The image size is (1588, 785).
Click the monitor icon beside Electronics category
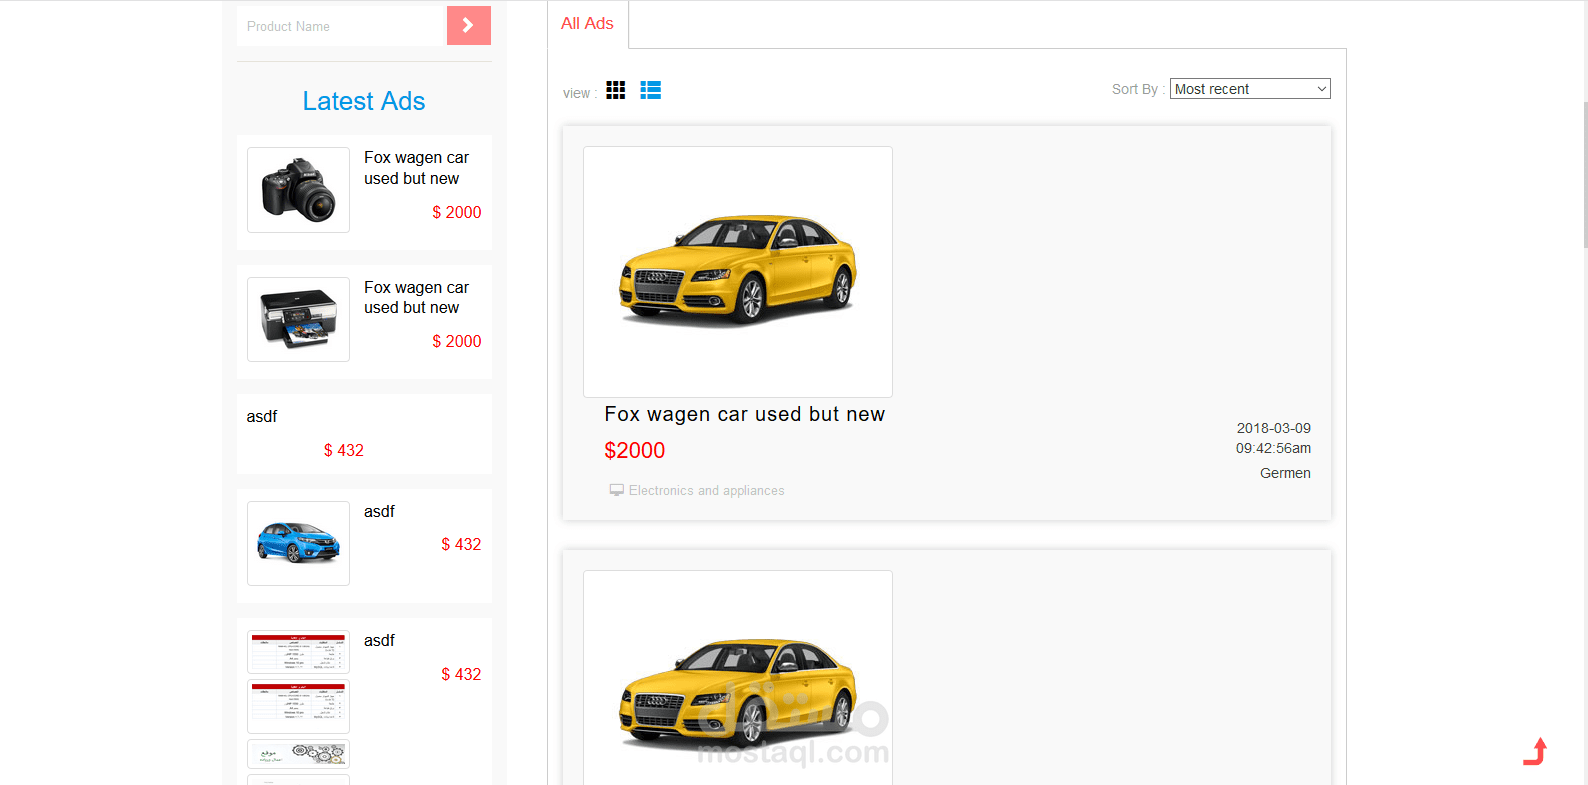(617, 491)
